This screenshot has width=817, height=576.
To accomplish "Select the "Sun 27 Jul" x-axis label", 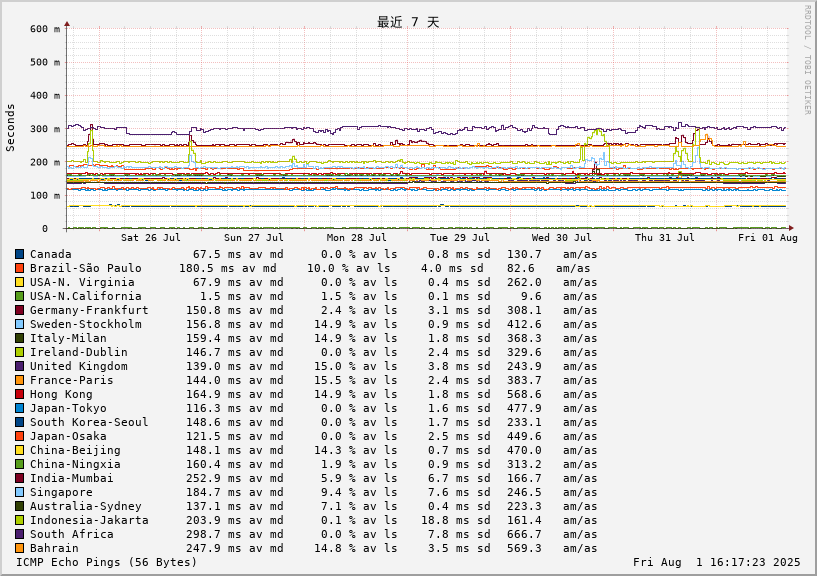I will [x=254, y=238].
